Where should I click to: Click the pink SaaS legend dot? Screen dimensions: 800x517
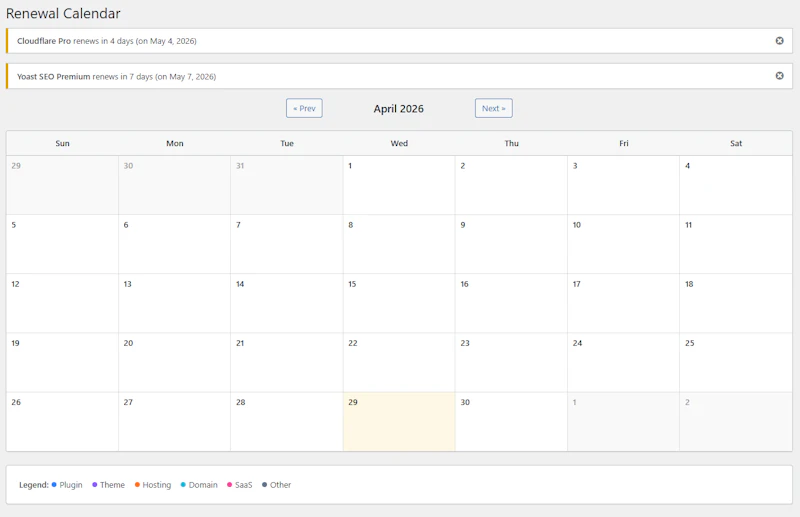(230, 484)
